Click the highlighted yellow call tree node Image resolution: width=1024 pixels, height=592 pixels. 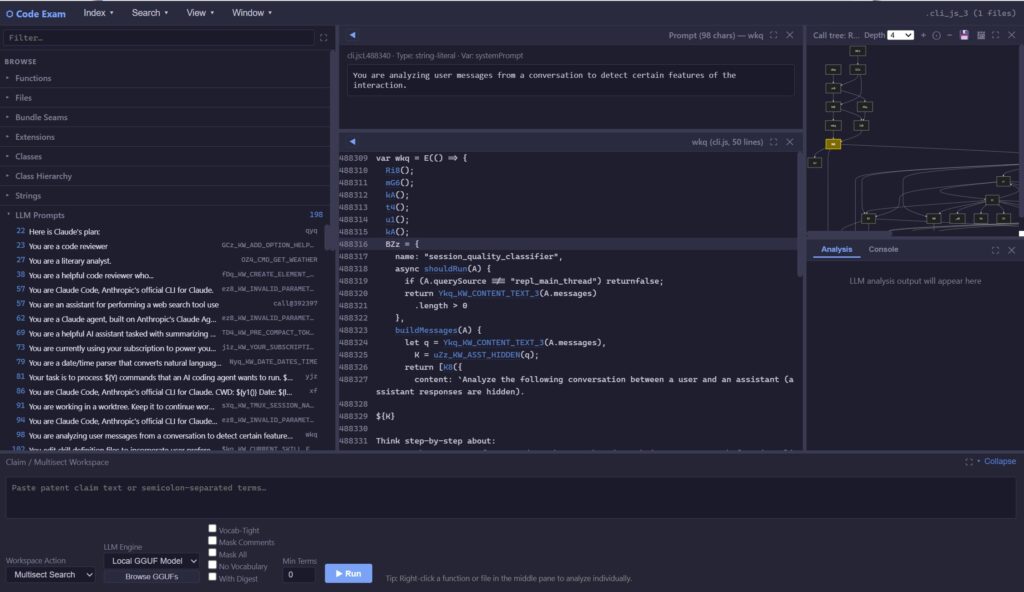pyautogui.click(x=833, y=144)
